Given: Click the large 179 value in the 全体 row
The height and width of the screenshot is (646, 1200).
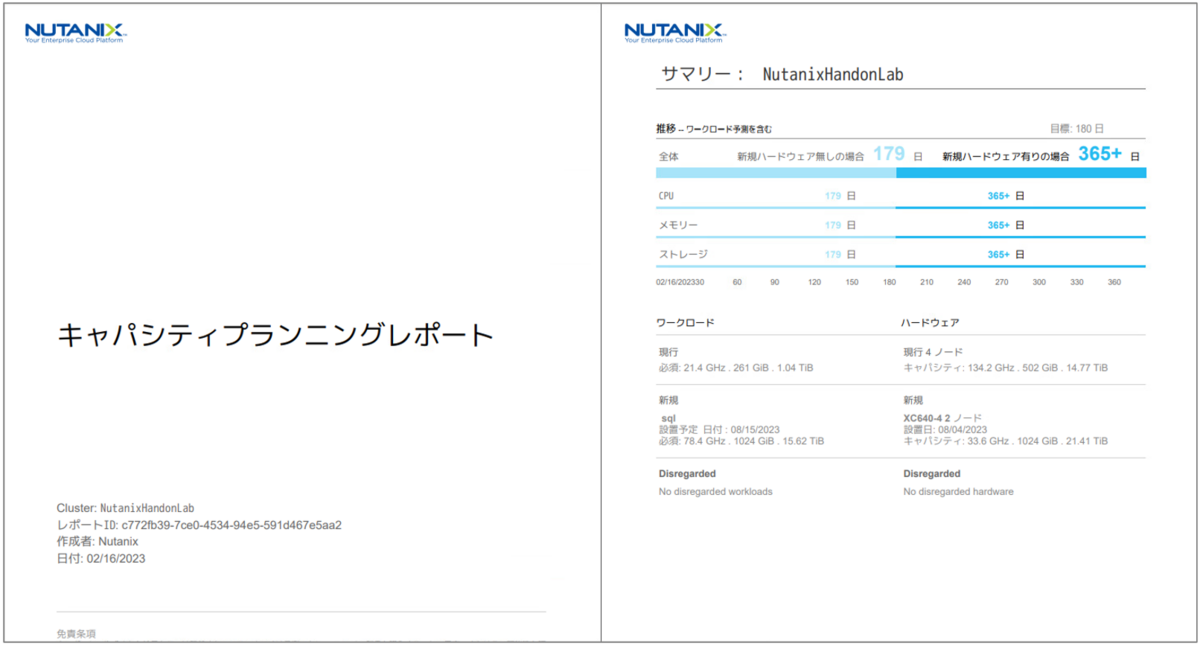Looking at the screenshot, I should coord(889,154).
